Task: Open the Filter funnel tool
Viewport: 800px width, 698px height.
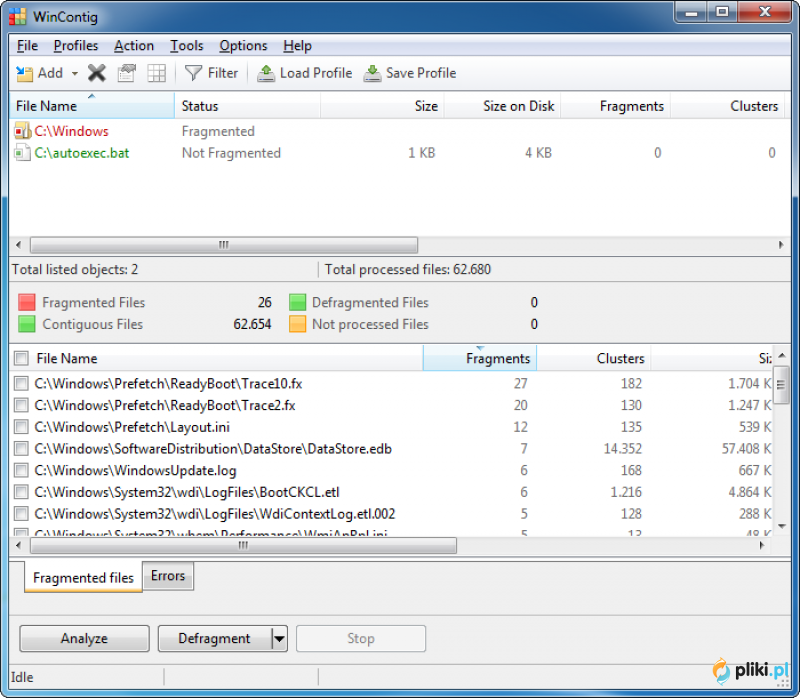Action: tap(193, 73)
